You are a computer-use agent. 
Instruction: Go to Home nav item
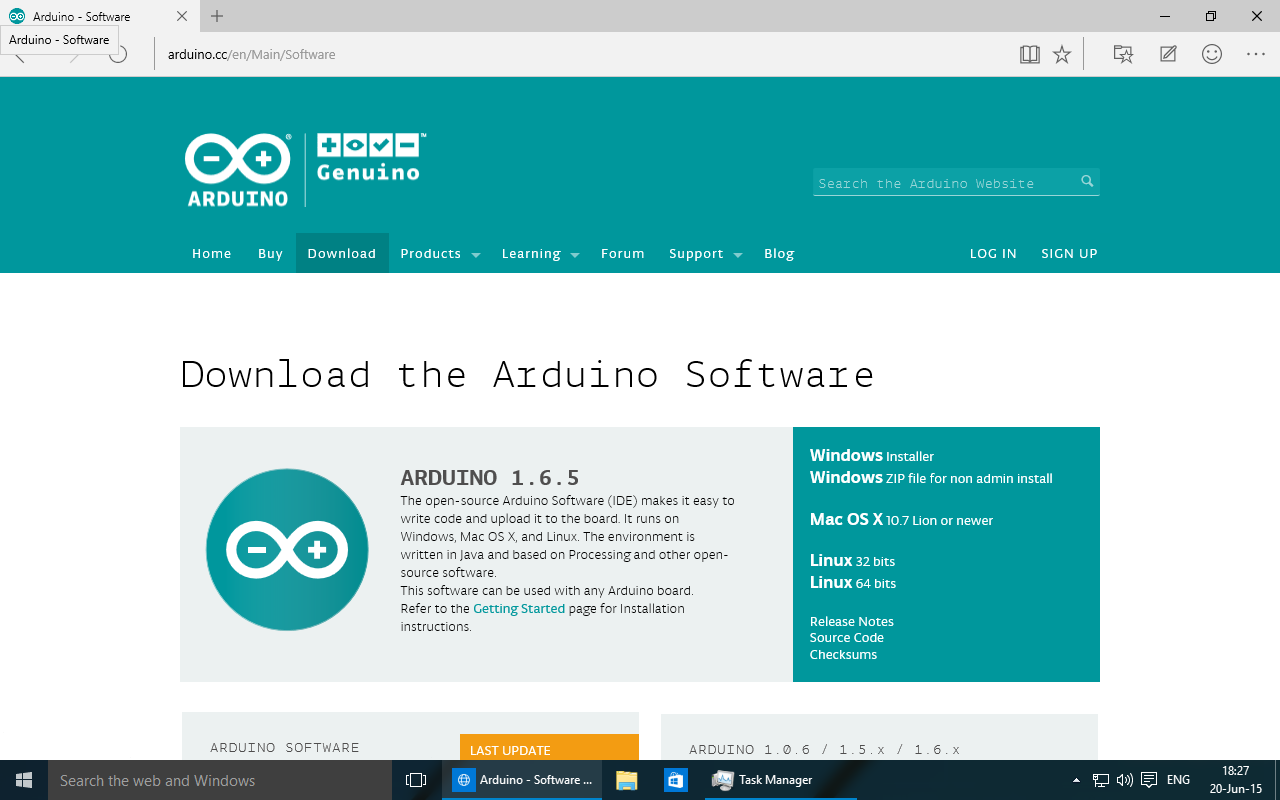point(212,254)
